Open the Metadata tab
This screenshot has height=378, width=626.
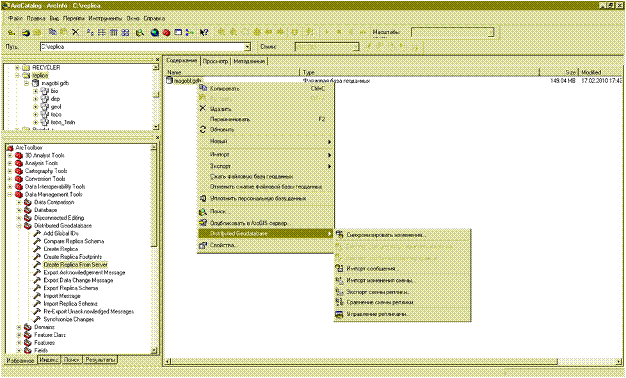point(249,61)
